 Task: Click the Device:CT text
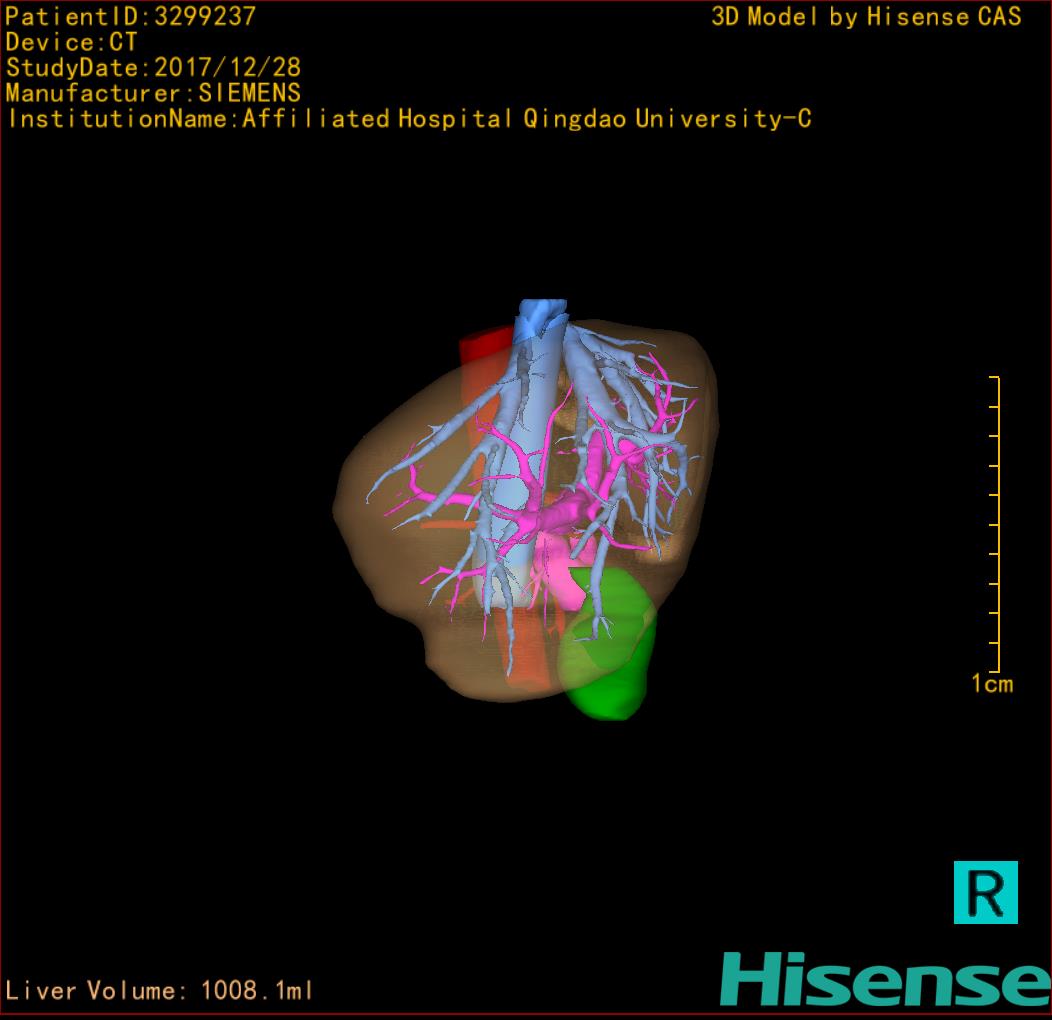tap(71, 42)
